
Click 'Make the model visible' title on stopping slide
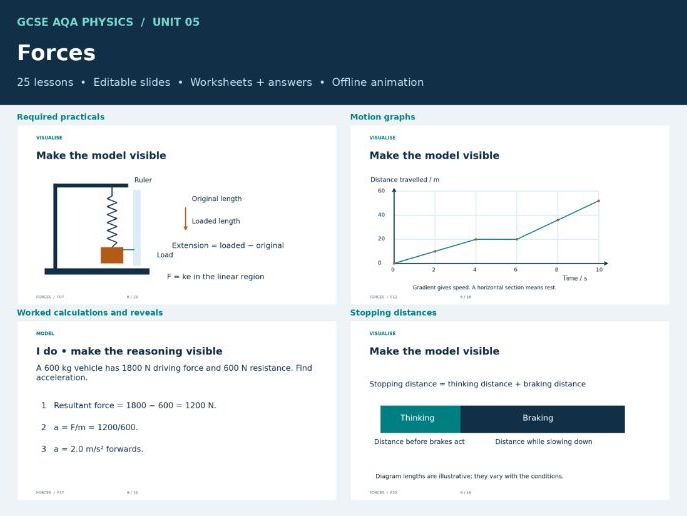(434, 351)
